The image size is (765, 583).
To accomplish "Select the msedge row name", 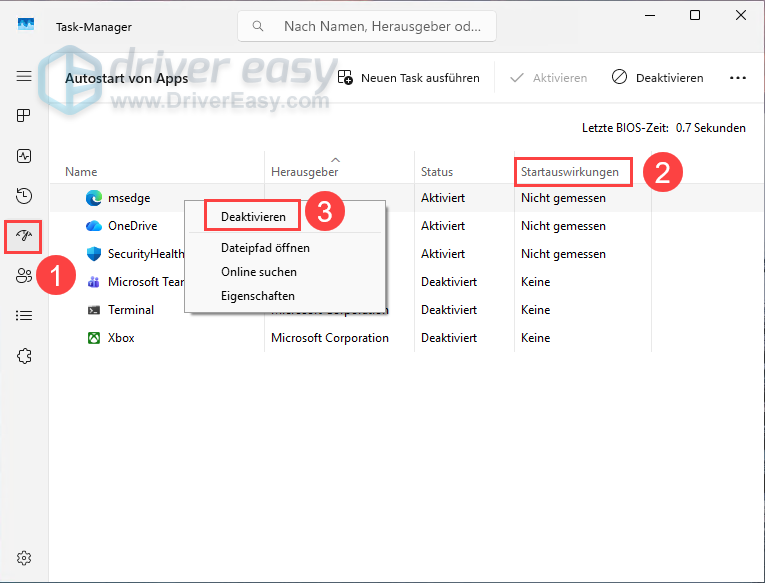I will click(129, 198).
